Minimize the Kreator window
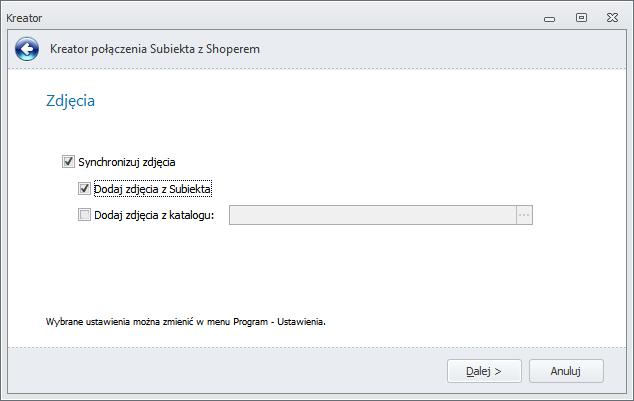The height and width of the screenshot is (401, 634). click(x=549, y=19)
